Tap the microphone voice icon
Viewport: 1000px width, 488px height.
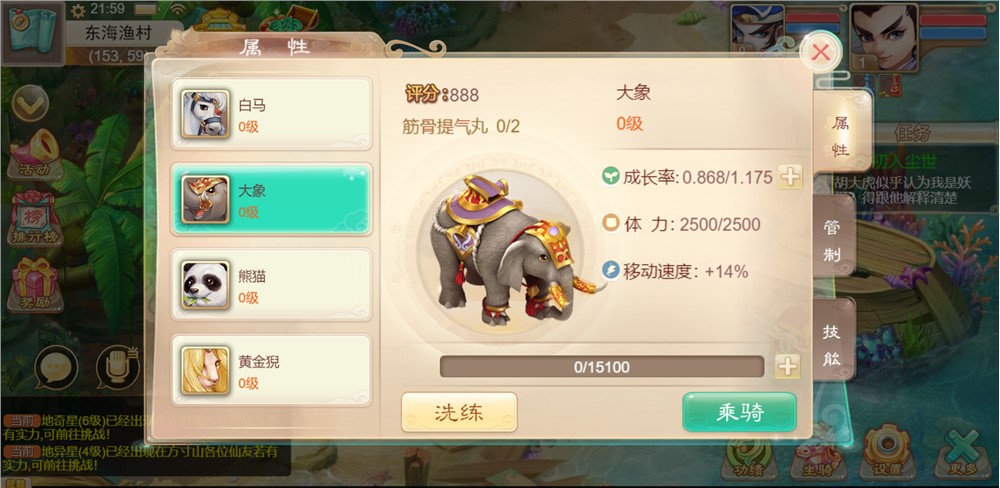point(117,368)
